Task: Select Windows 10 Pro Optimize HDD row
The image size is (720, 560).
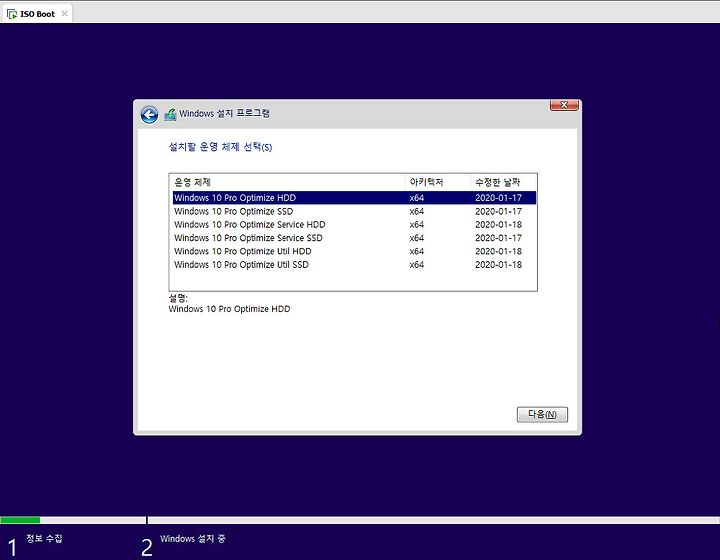Action: click(x=354, y=198)
